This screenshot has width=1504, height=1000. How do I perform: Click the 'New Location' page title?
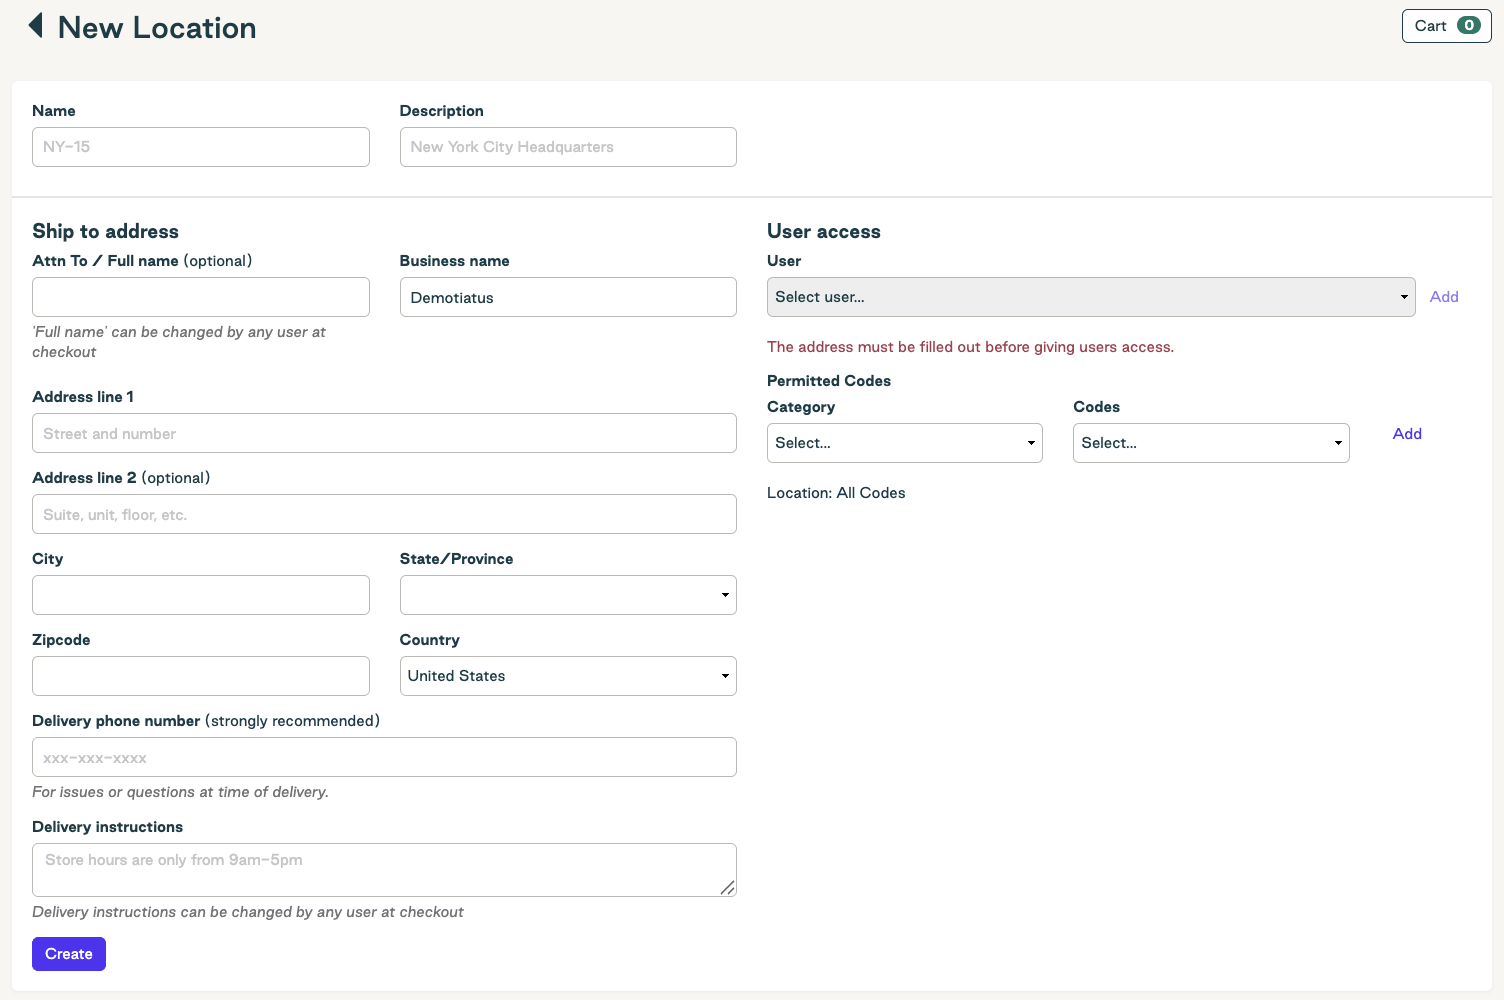pyautogui.click(x=157, y=27)
